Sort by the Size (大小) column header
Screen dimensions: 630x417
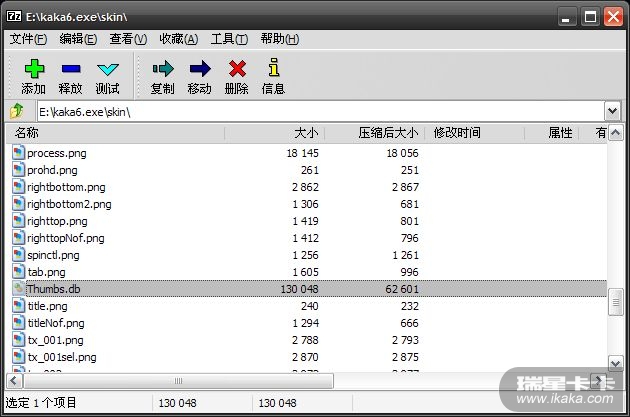[x=274, y=133]
